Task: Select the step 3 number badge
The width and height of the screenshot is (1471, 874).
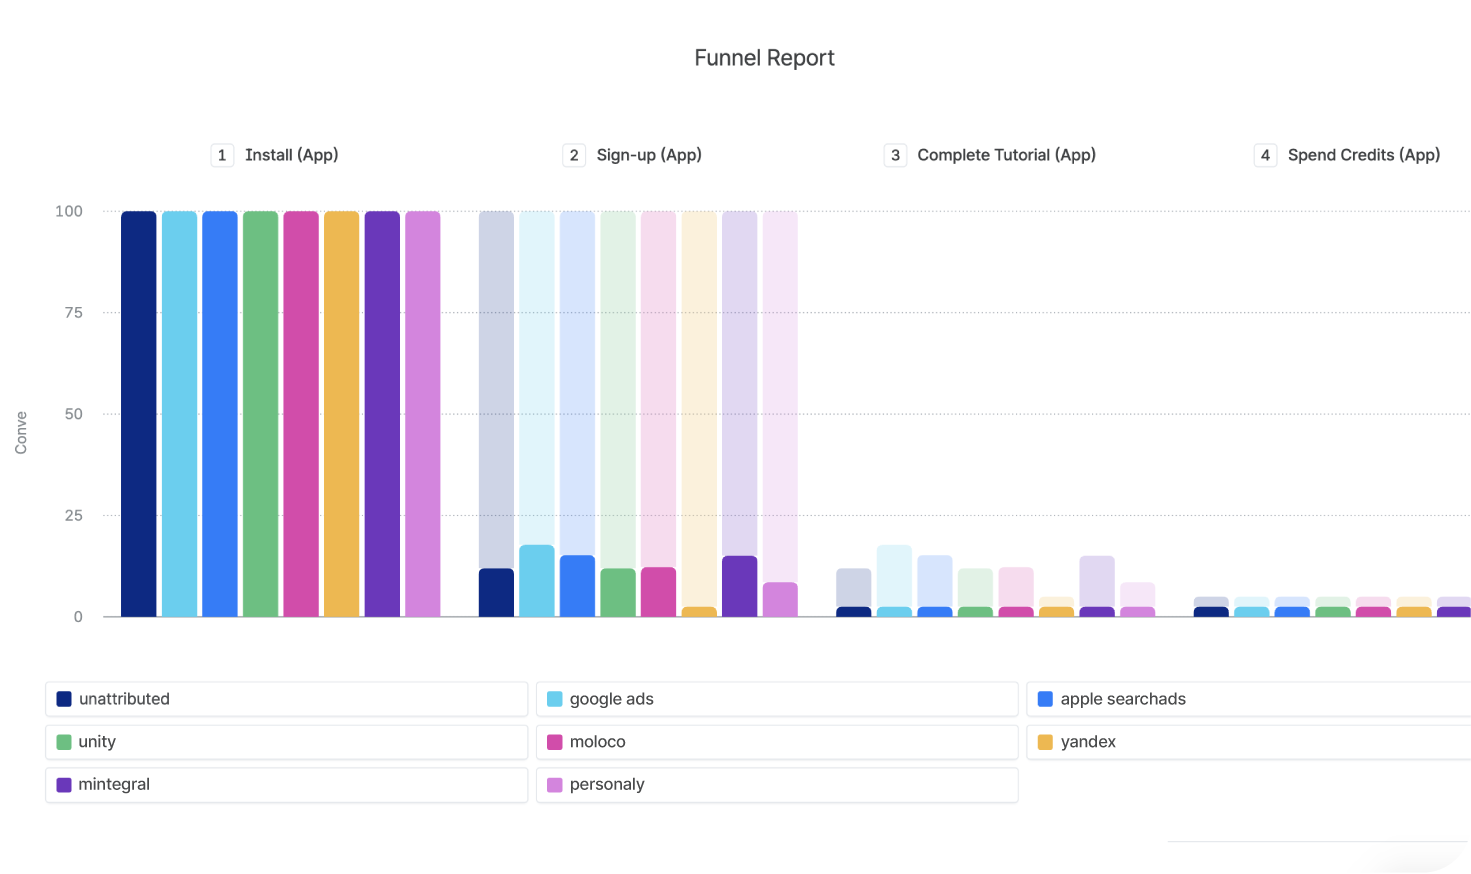Action: tap(895, 155)
